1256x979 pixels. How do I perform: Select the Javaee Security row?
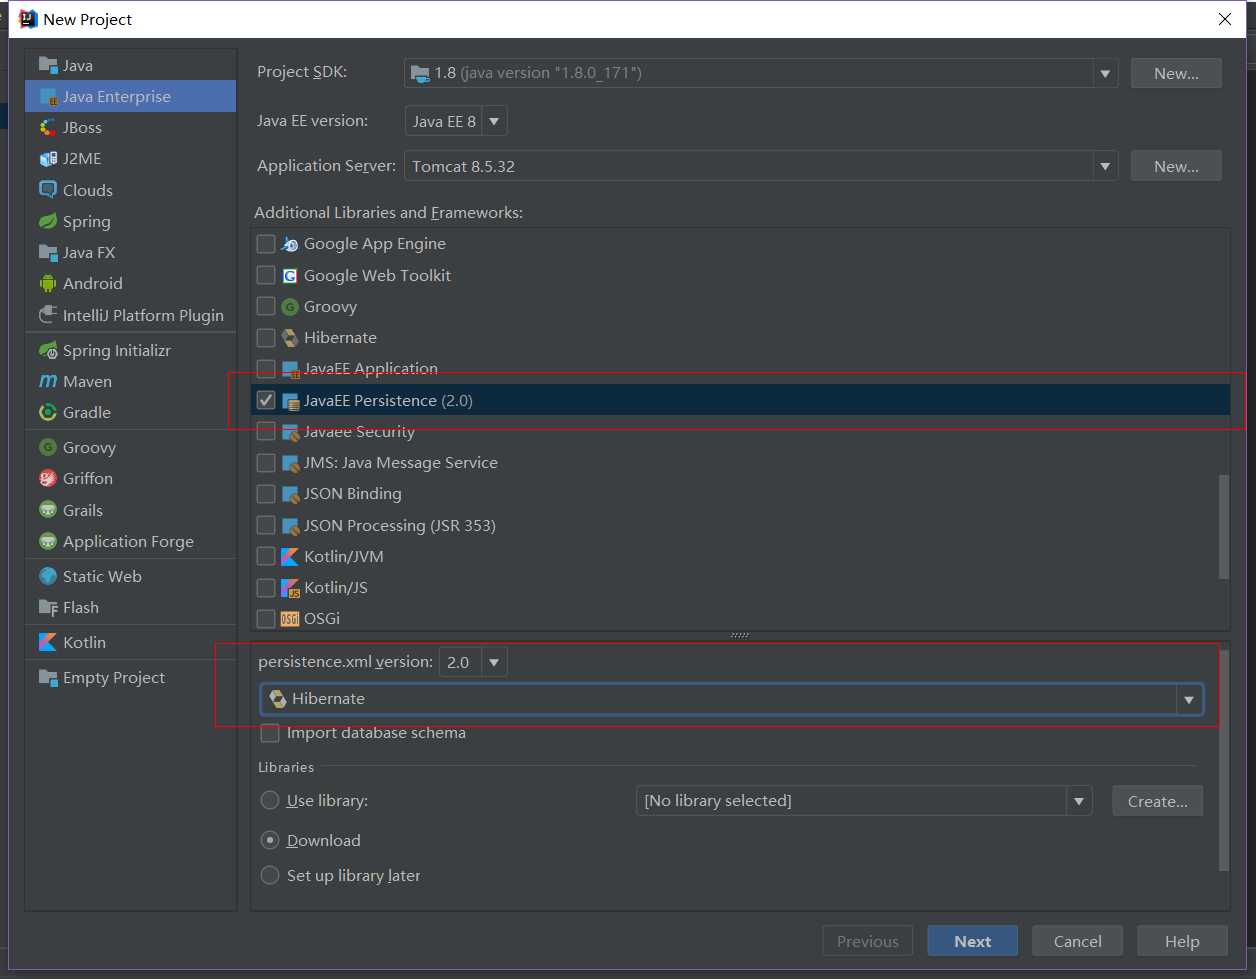point(740,432)
